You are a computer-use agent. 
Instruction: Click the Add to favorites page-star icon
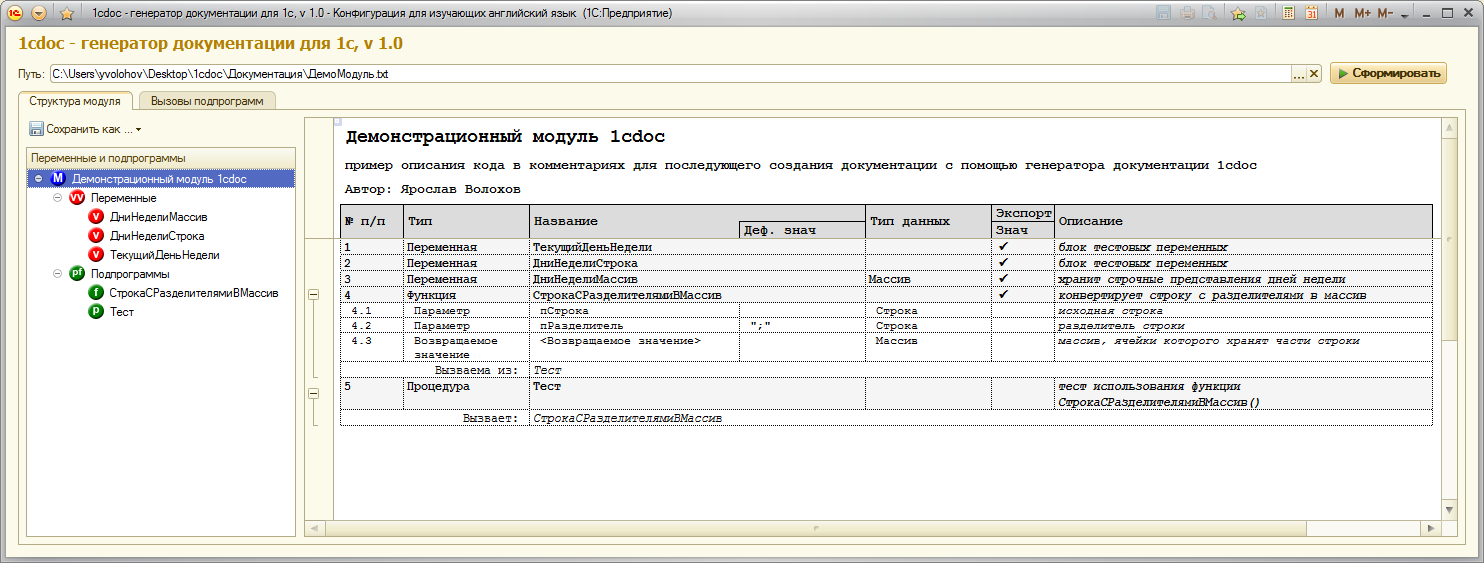click(x=1261, y=14)
